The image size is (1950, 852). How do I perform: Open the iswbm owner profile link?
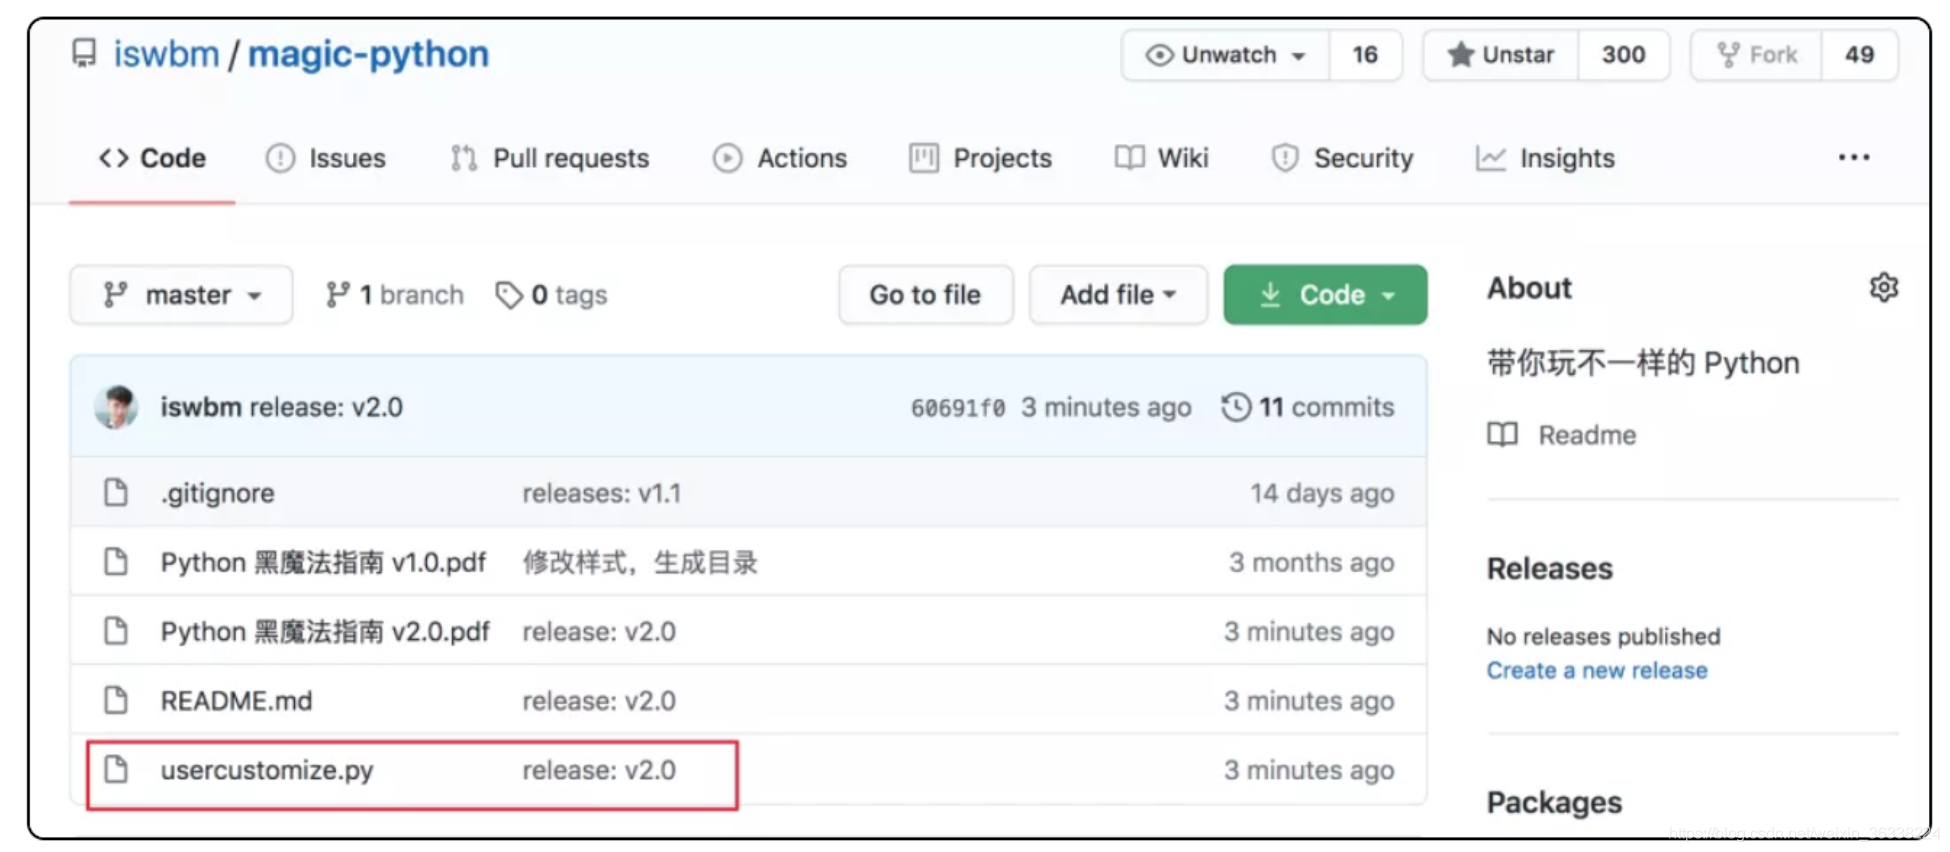pos(166,54)
